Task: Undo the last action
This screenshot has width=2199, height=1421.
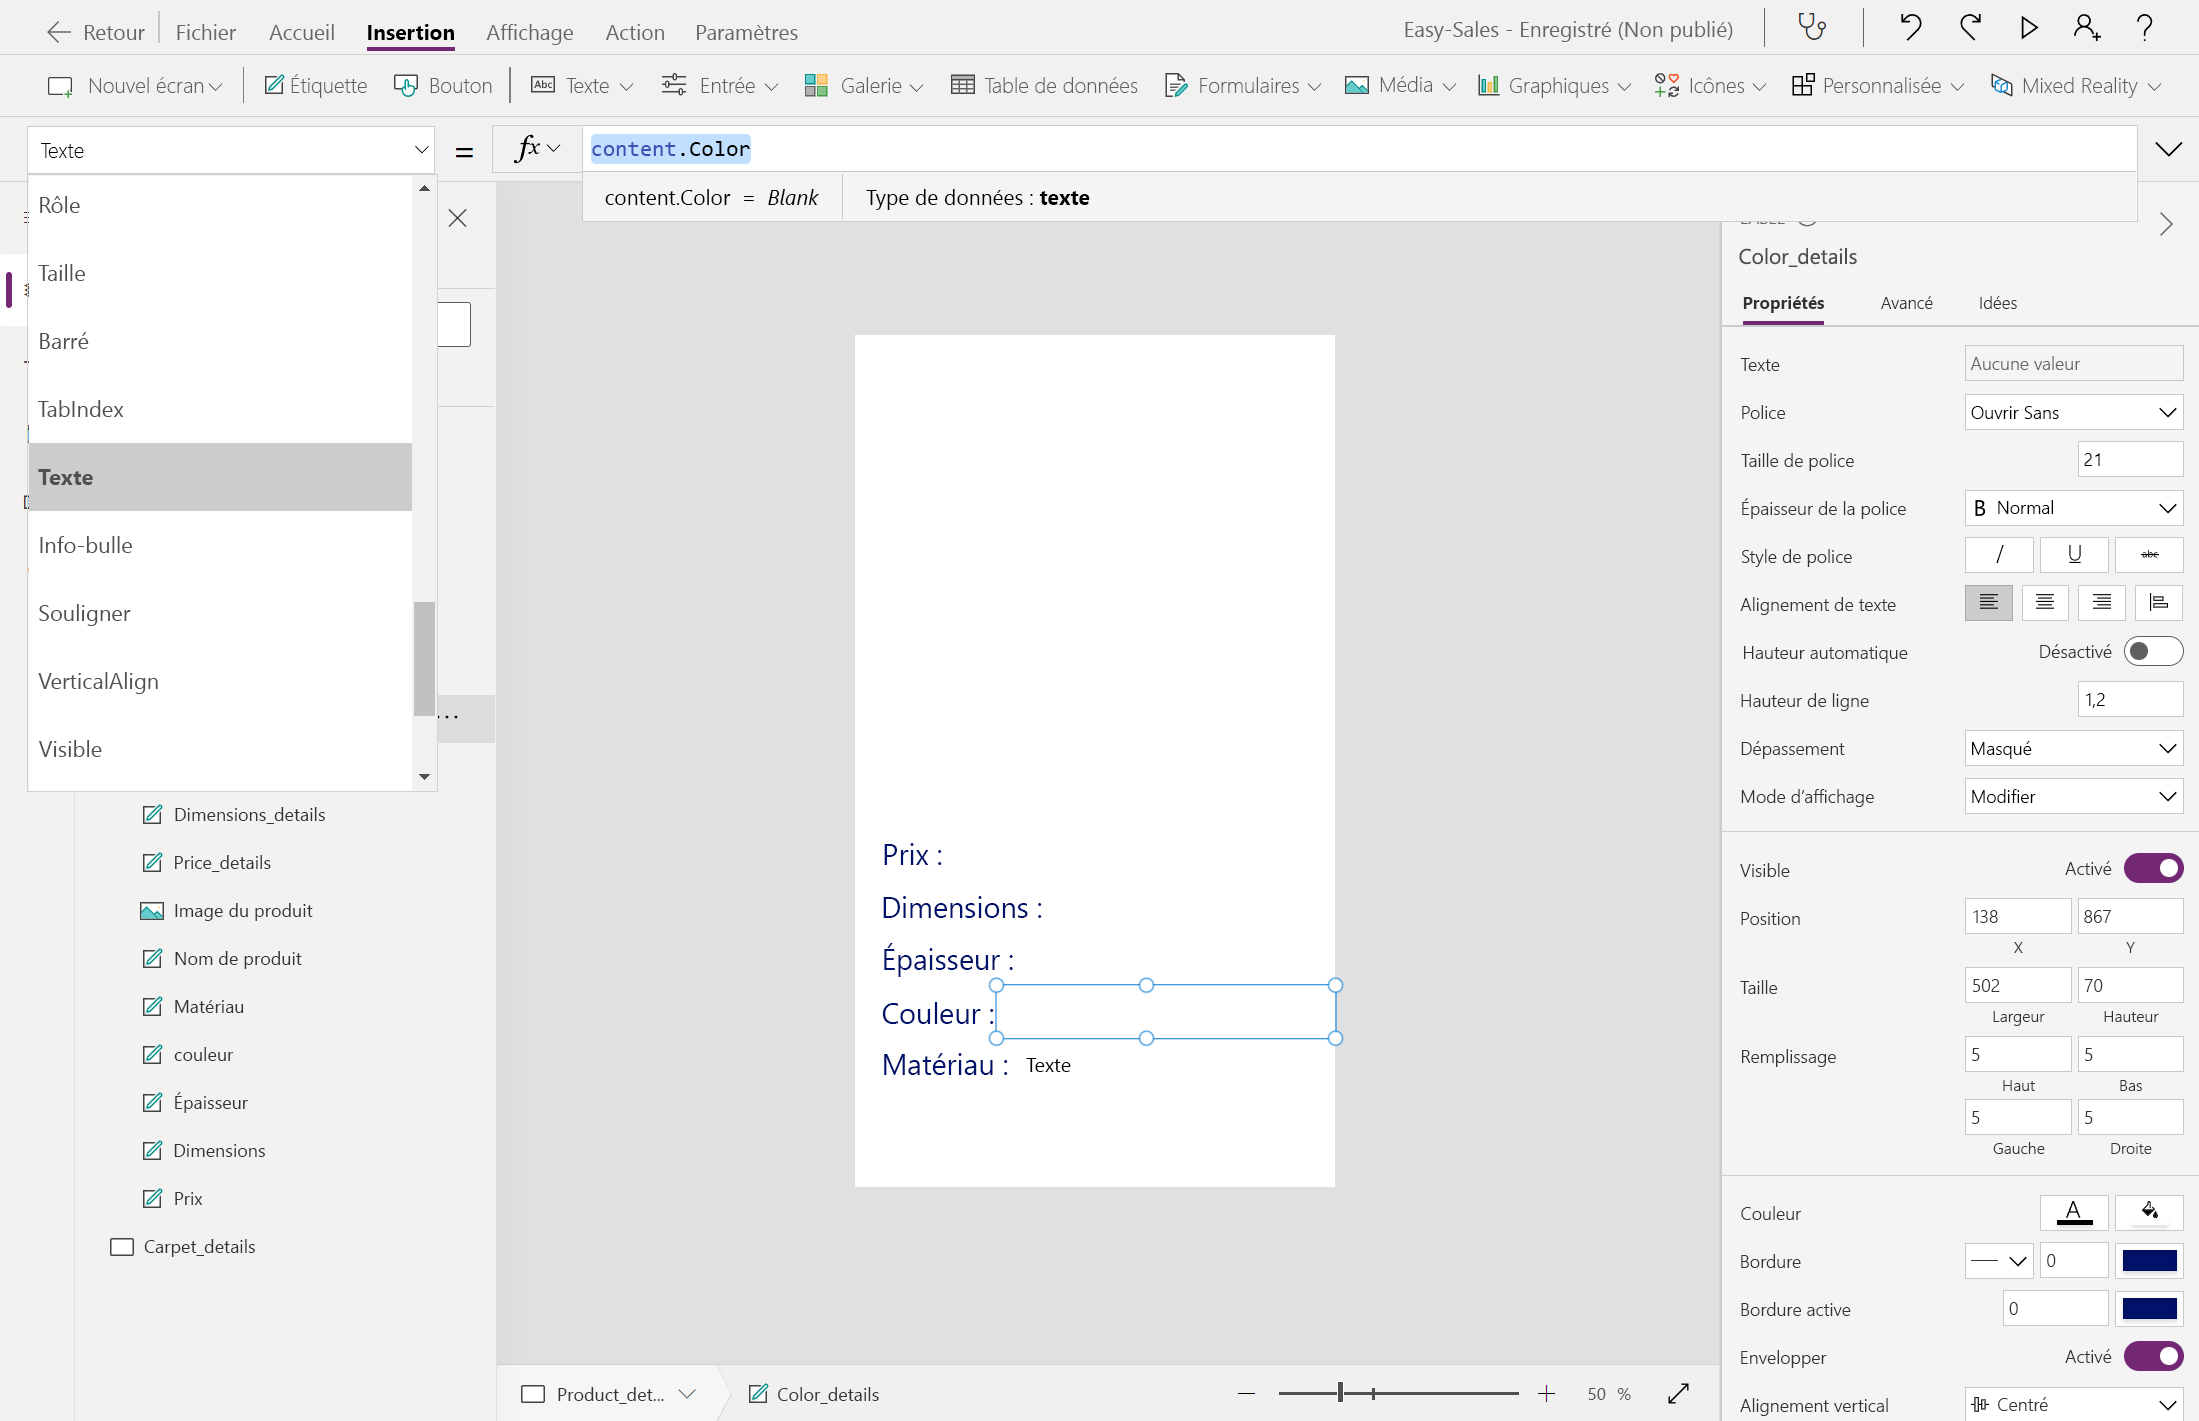Action: click(x=1910, y=27)
